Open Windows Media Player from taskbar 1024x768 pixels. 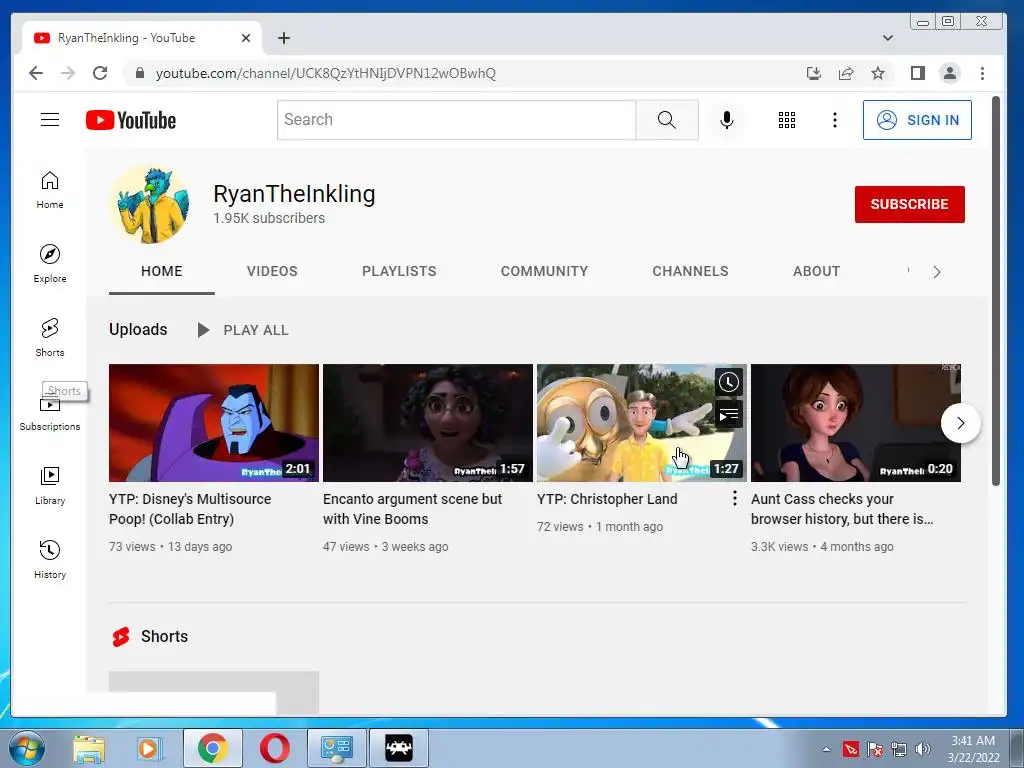pos(149,748)
